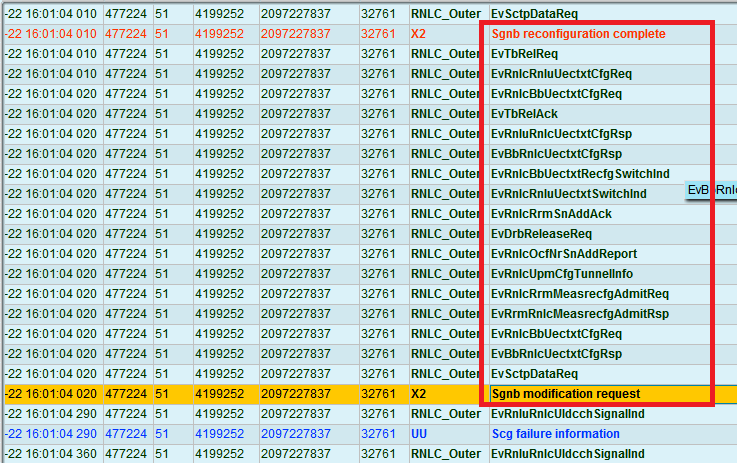
Task: Select the EvRnlcRrmSnAddAck message
Action: tap(551, 214)
